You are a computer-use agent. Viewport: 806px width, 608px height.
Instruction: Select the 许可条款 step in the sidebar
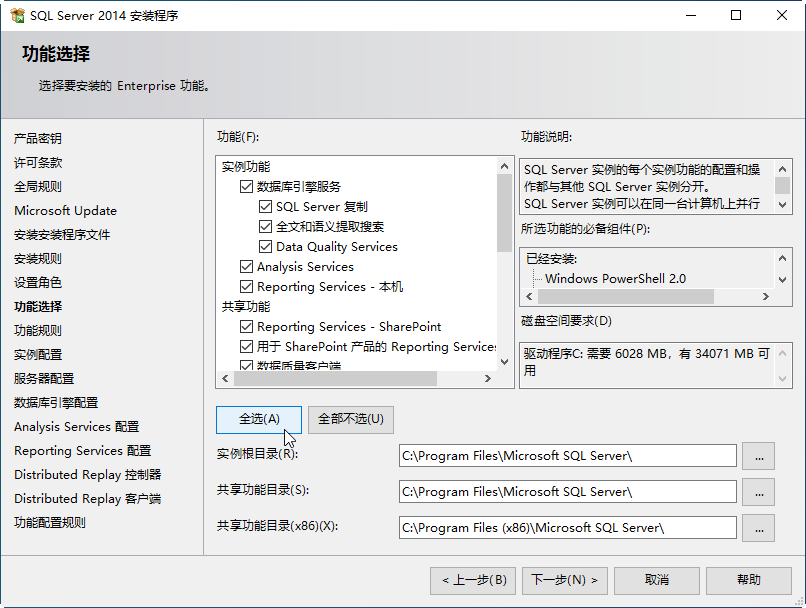tap(38, 163)
